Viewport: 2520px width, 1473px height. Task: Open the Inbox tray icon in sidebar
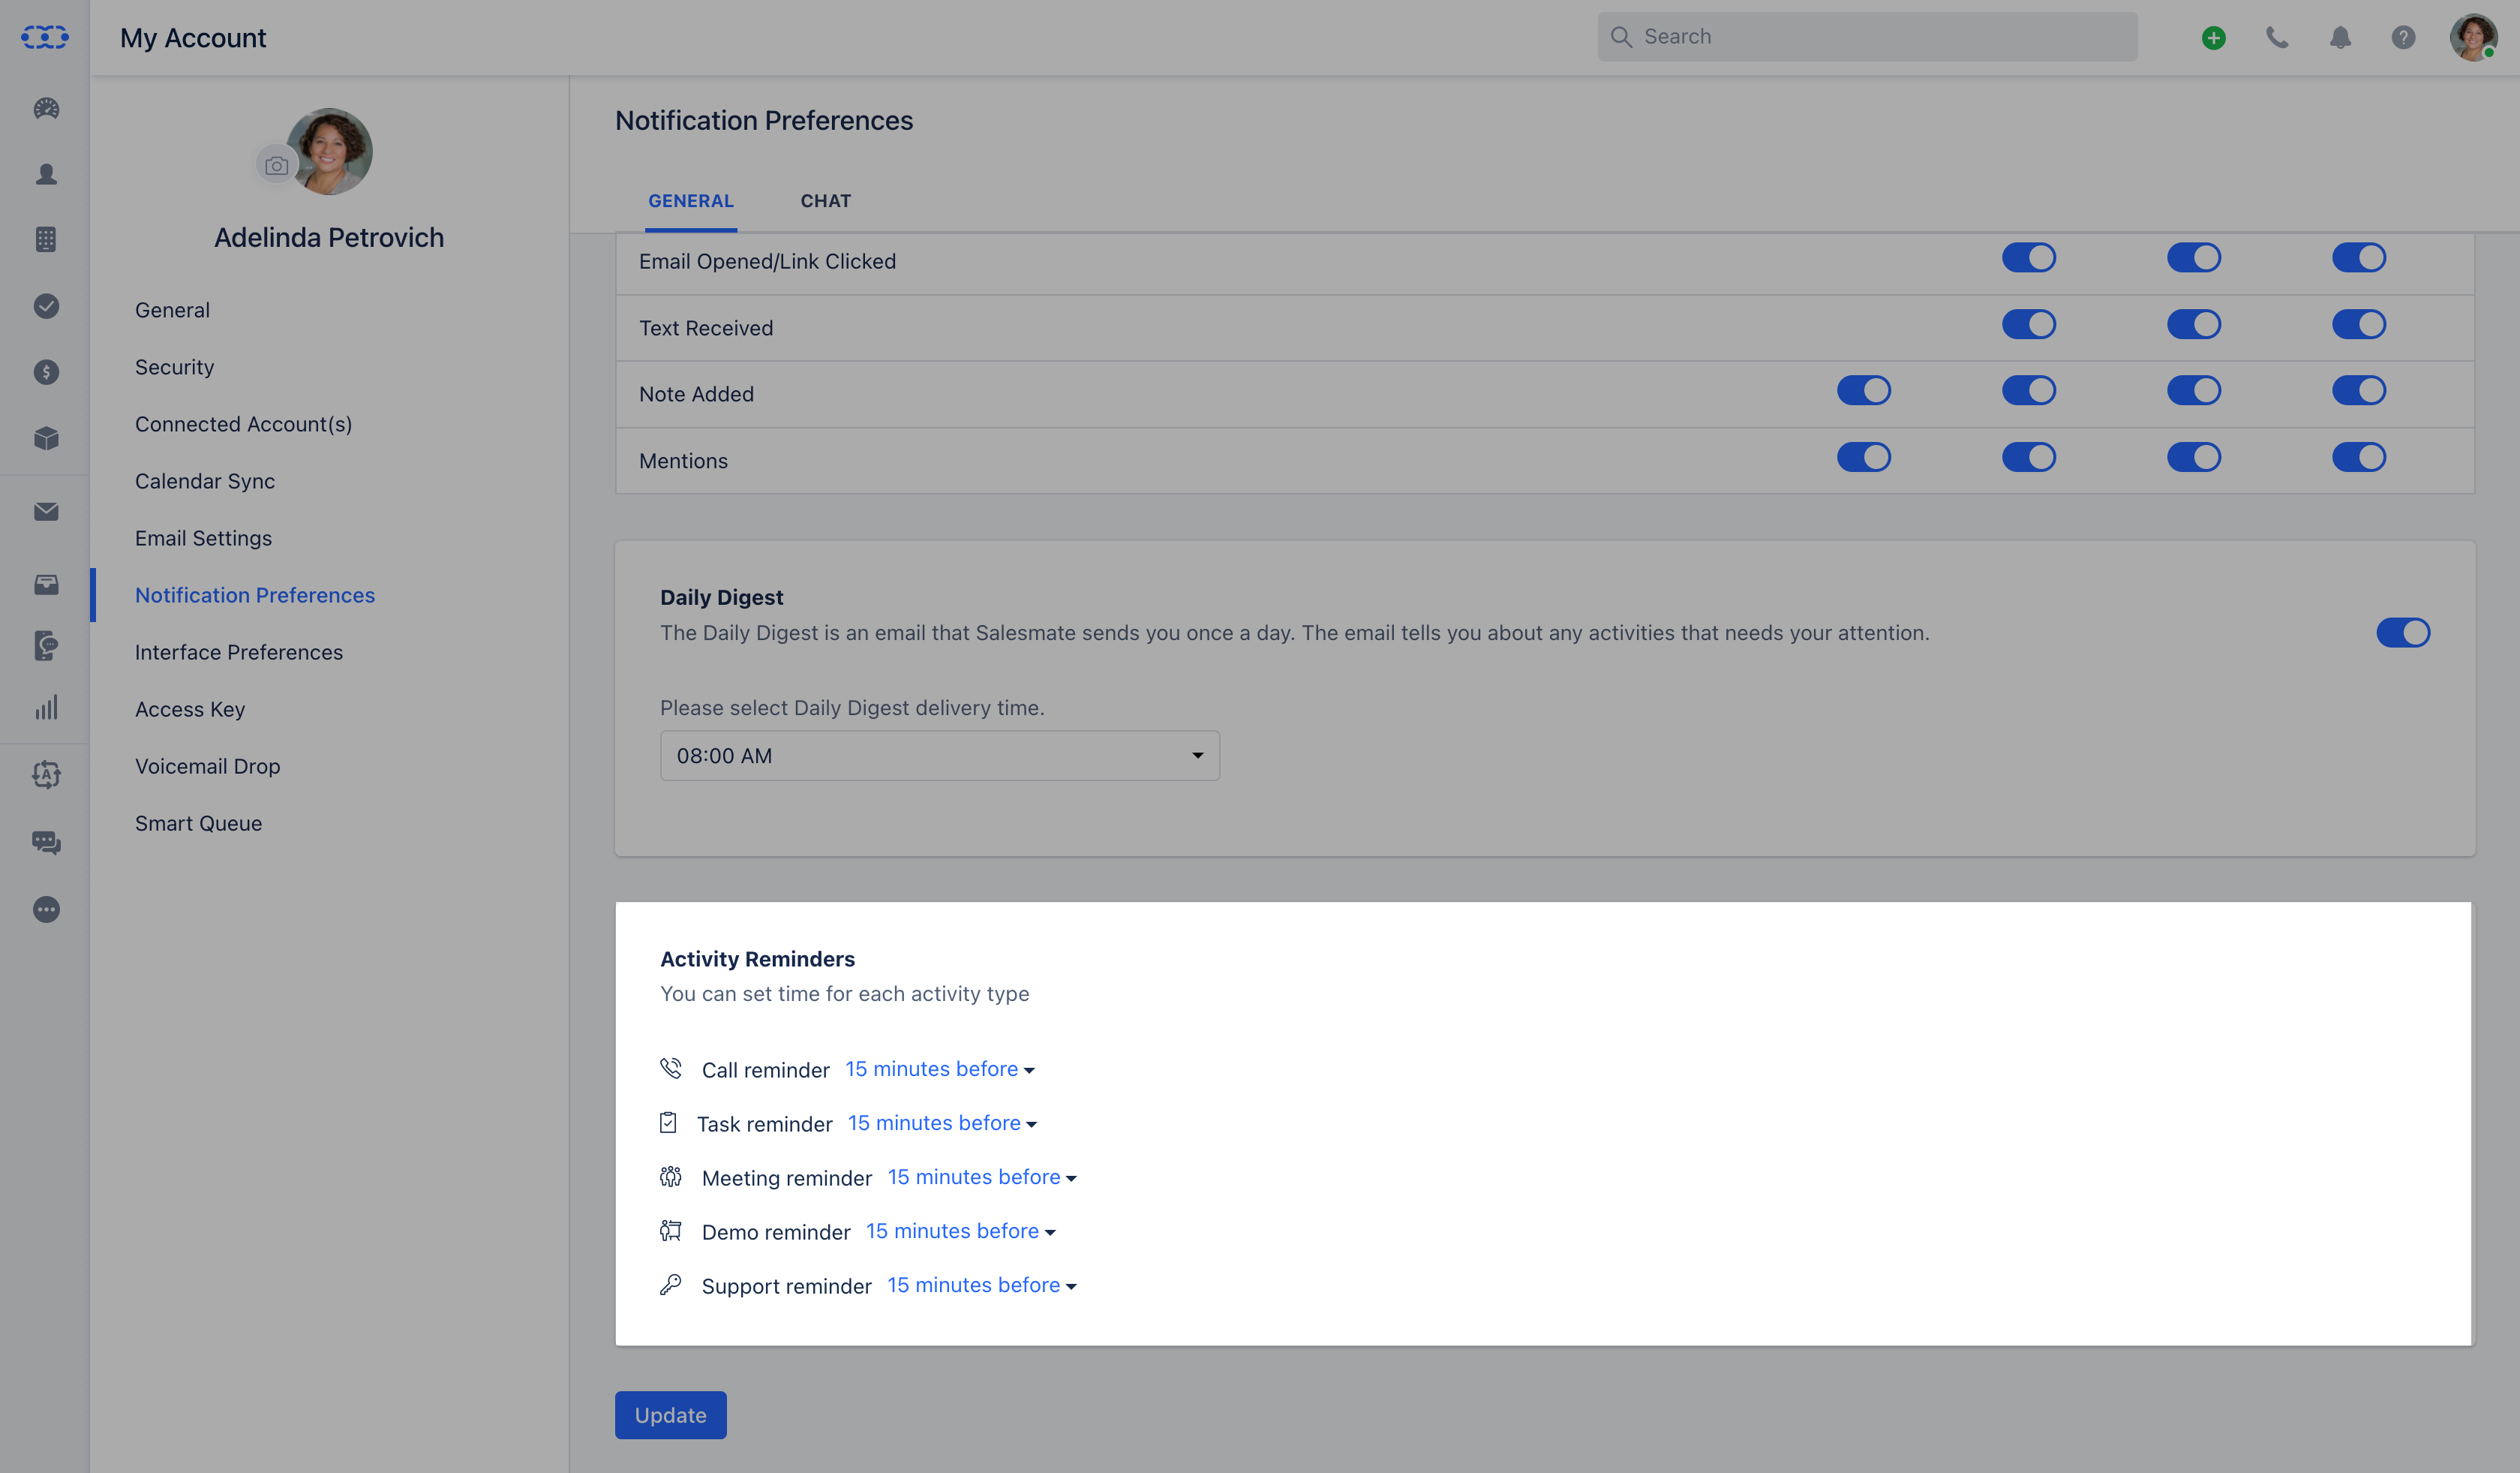(46, 584)
